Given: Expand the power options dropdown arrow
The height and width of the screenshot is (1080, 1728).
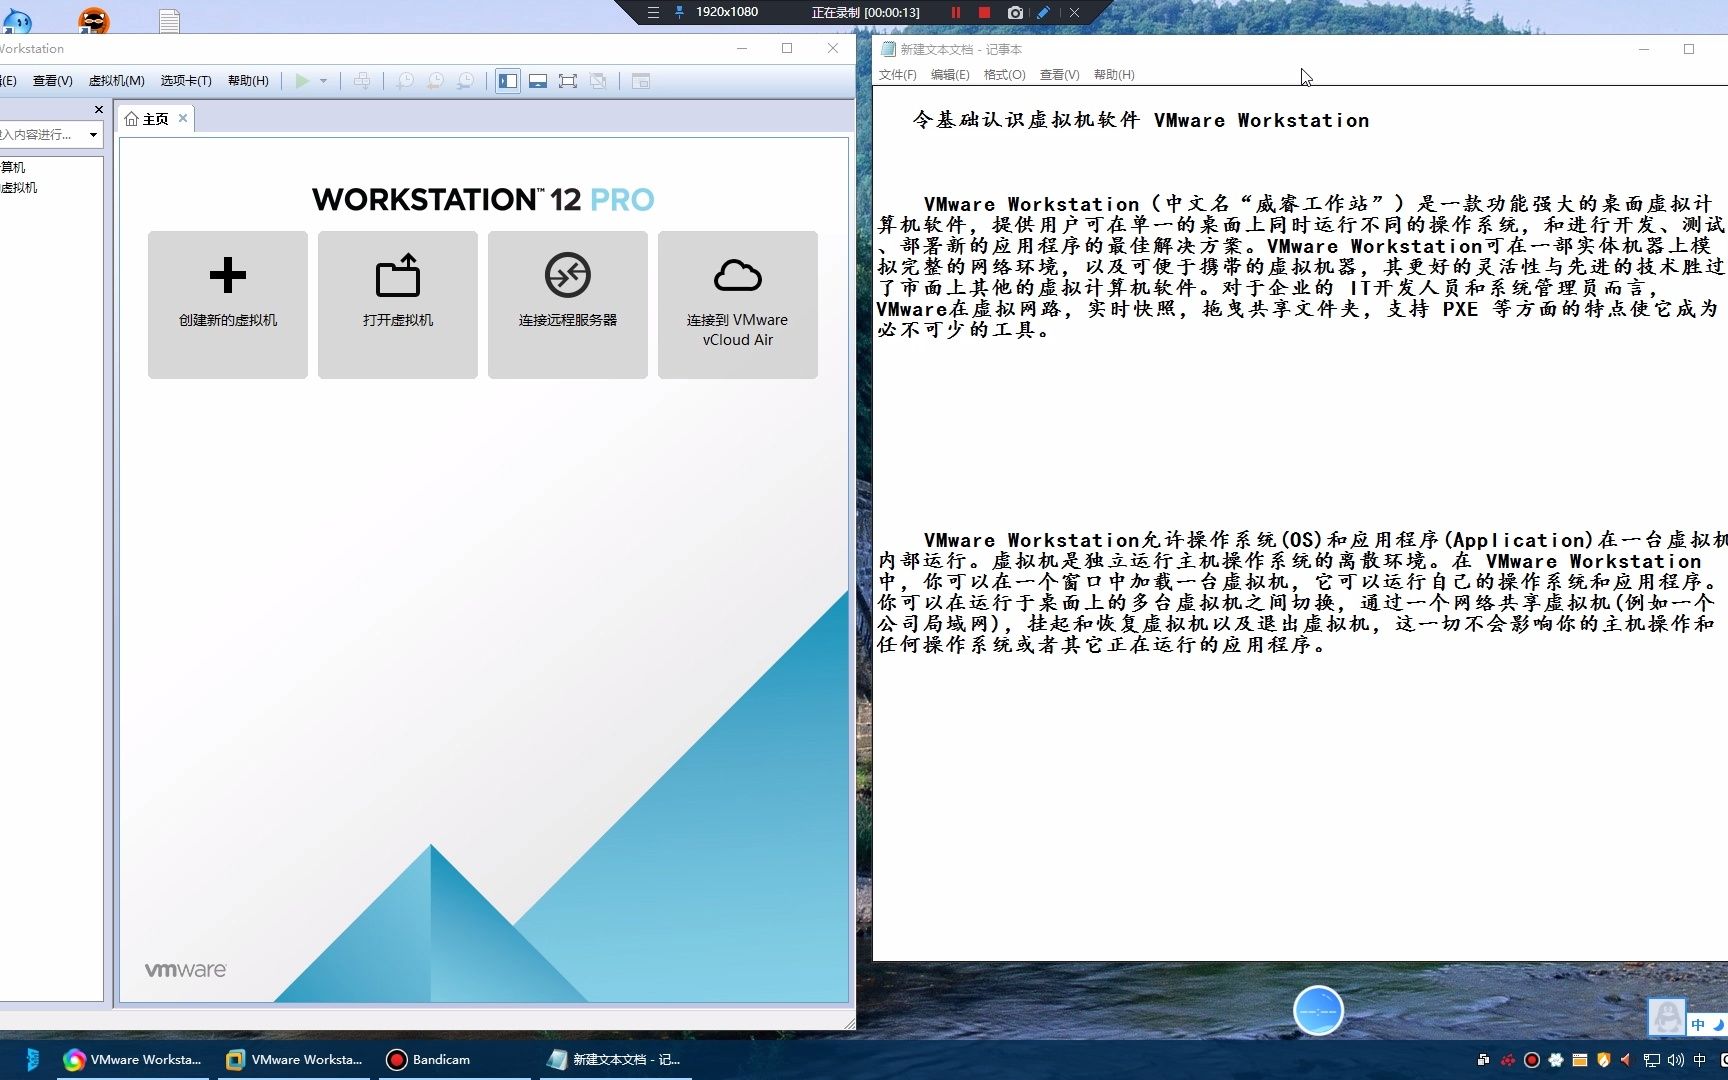Looking at the screenshot, I should 323,81.
